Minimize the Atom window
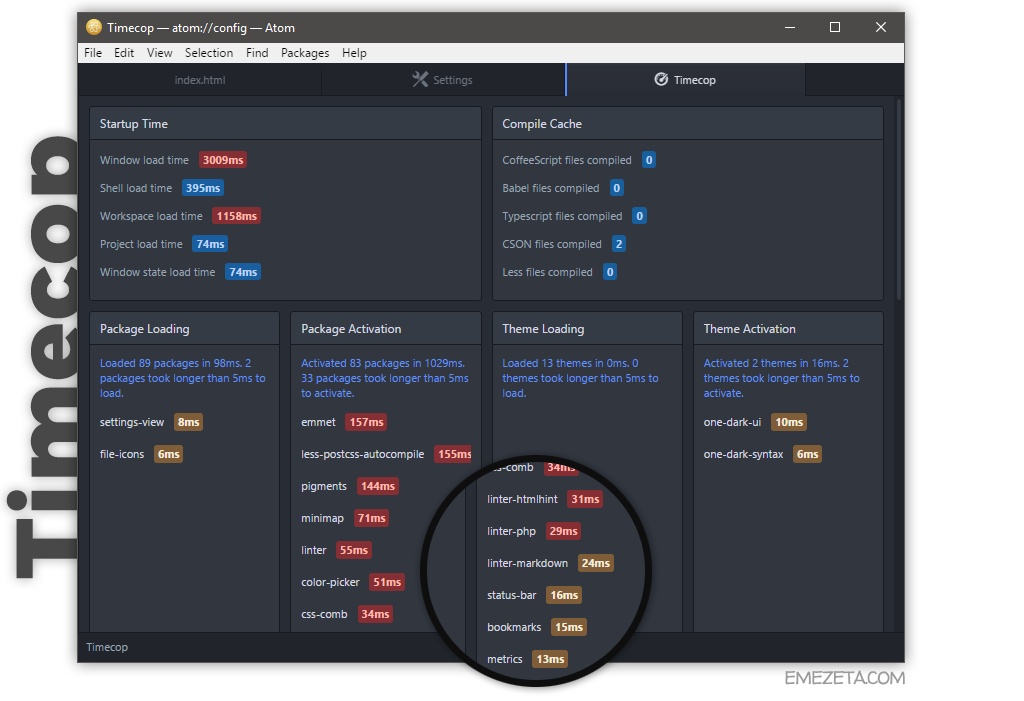1024x701 pixels. point(790,27)
